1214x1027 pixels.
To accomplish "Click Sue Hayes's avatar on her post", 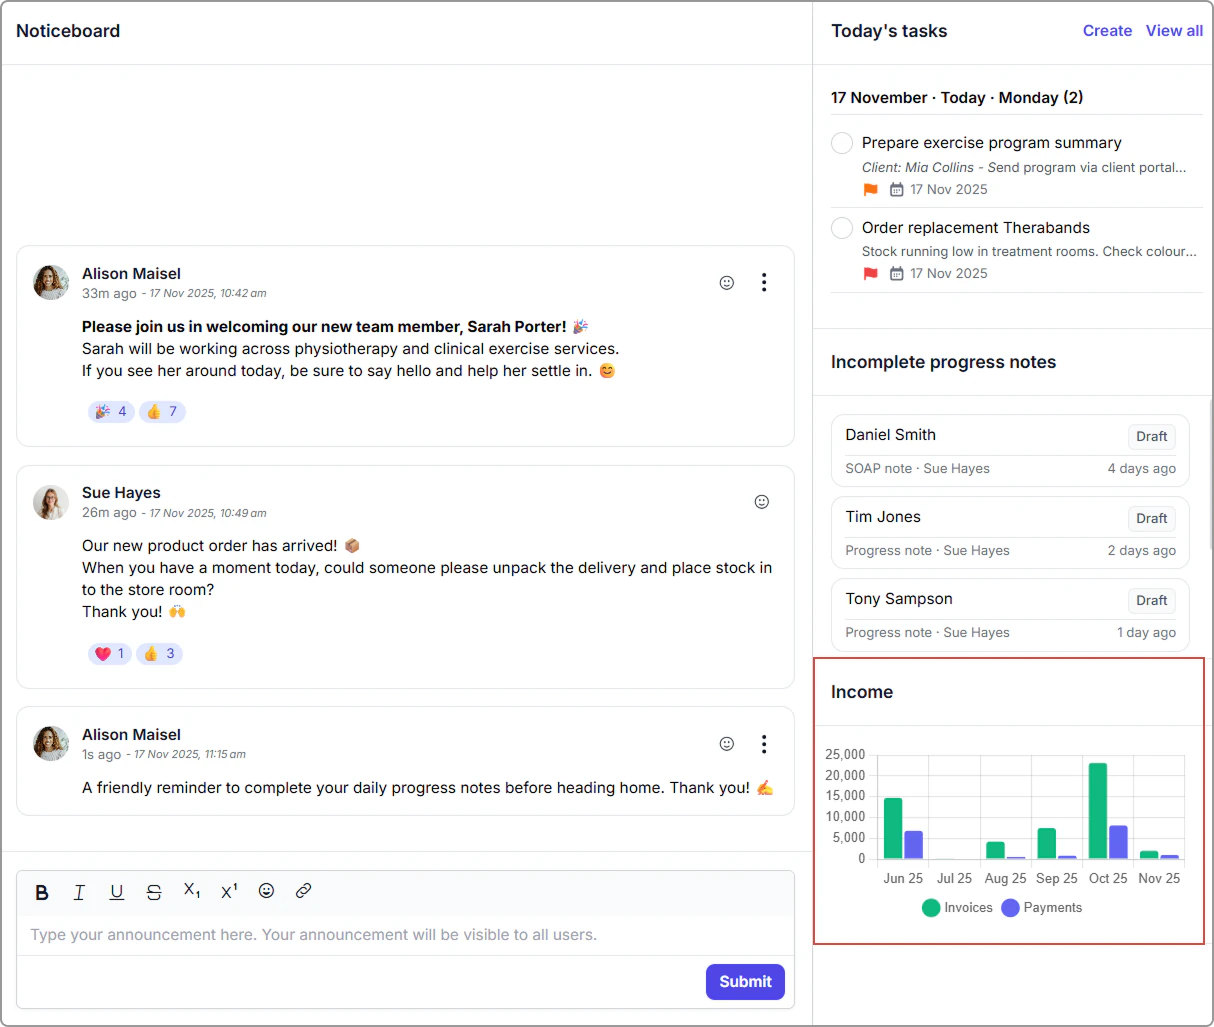I will (51, 502).
